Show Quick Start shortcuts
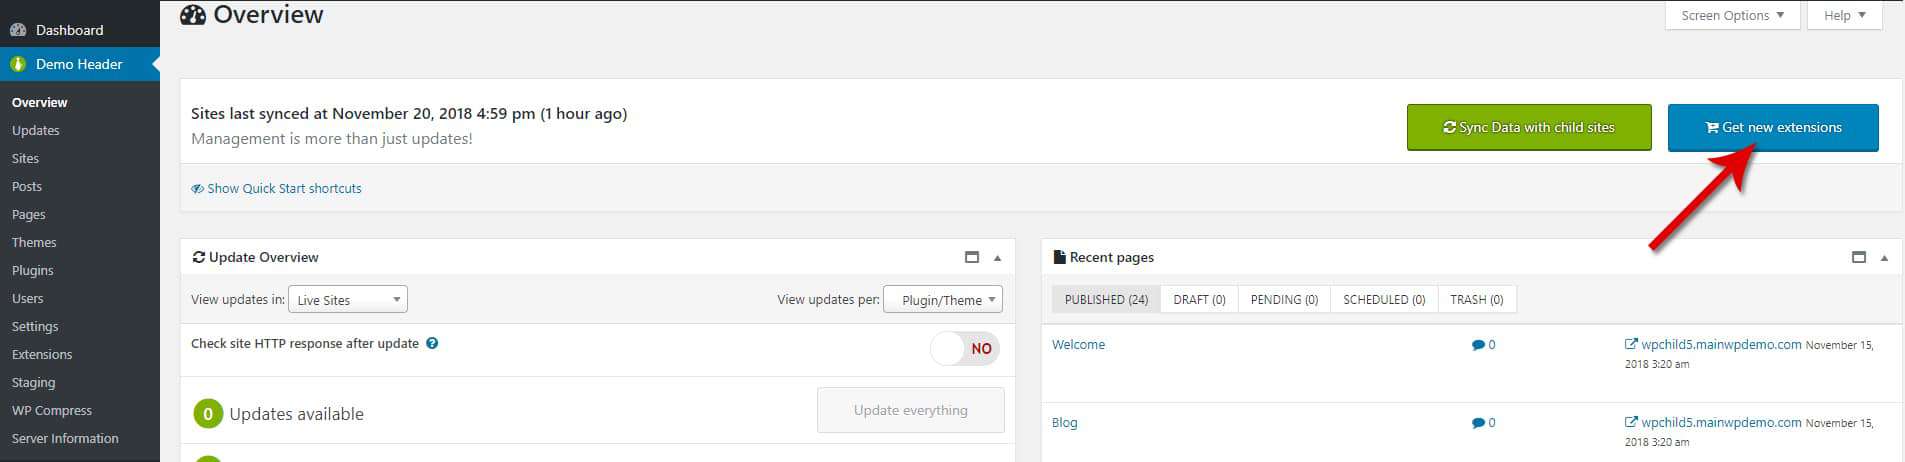Viewport: 1905px width, 462px height. 276,188
